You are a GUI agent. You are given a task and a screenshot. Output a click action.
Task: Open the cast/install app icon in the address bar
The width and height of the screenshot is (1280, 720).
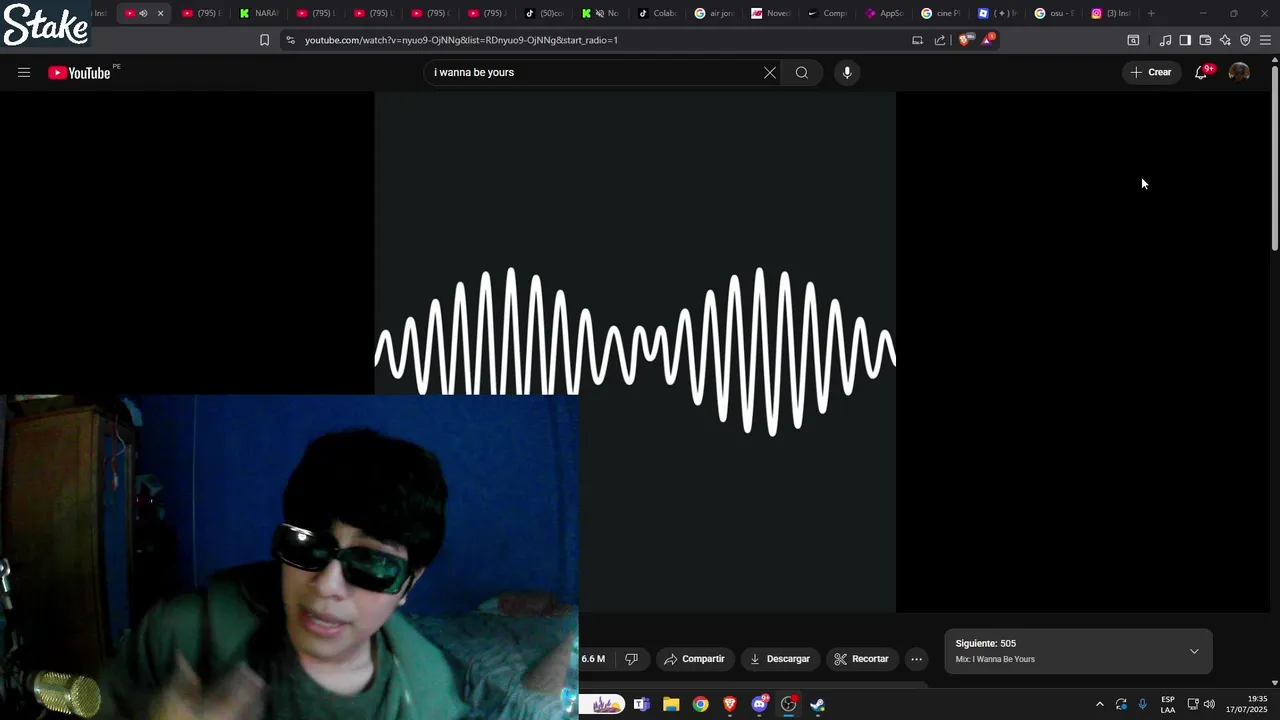[x=917, y=40]
